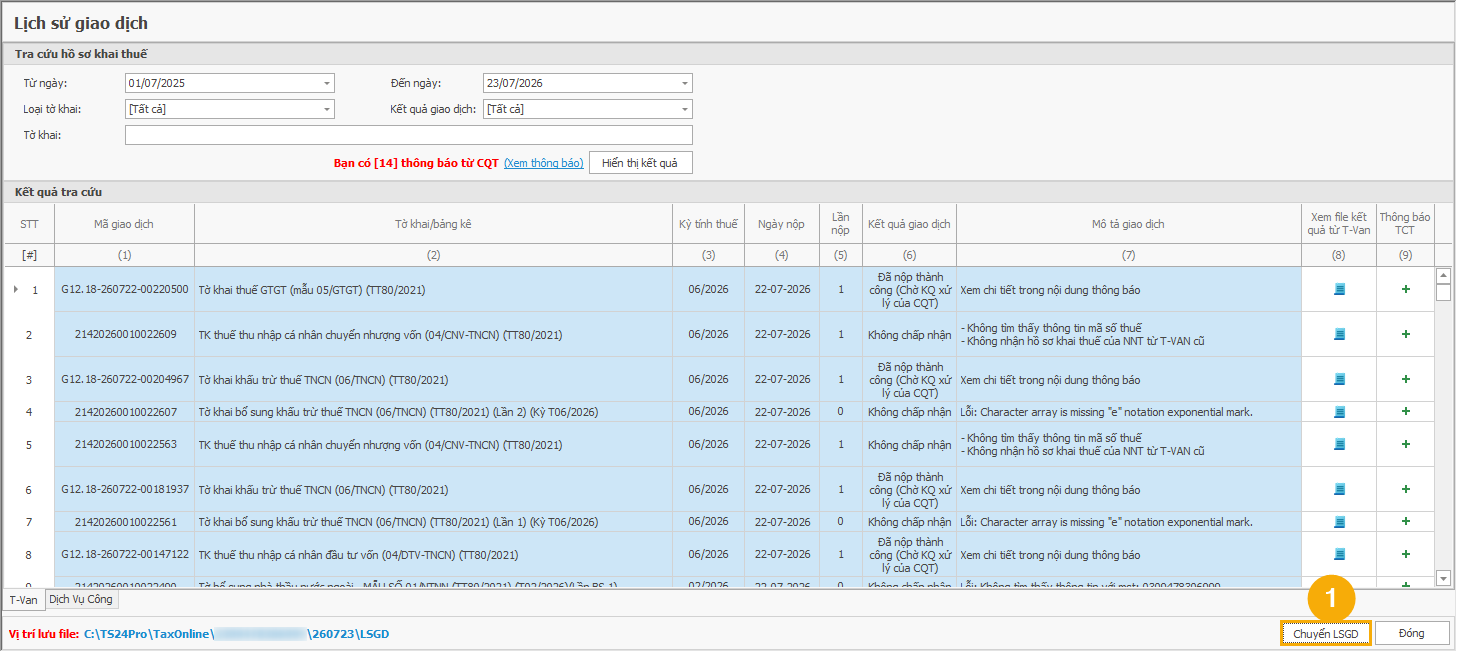Click the Mã giao dịch column header

click(124, 224)
